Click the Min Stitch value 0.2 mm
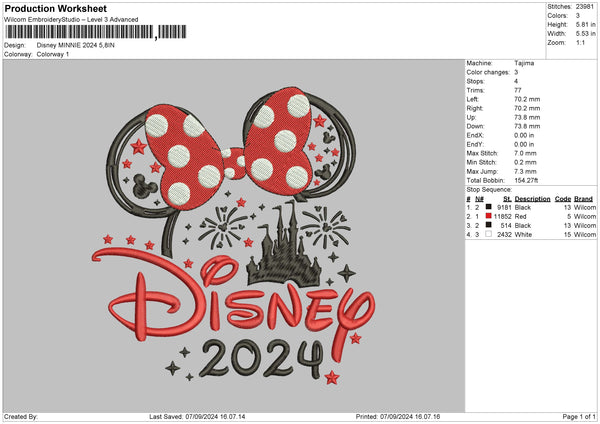This screenshot has width=600, height=424. tap(525, 163)
